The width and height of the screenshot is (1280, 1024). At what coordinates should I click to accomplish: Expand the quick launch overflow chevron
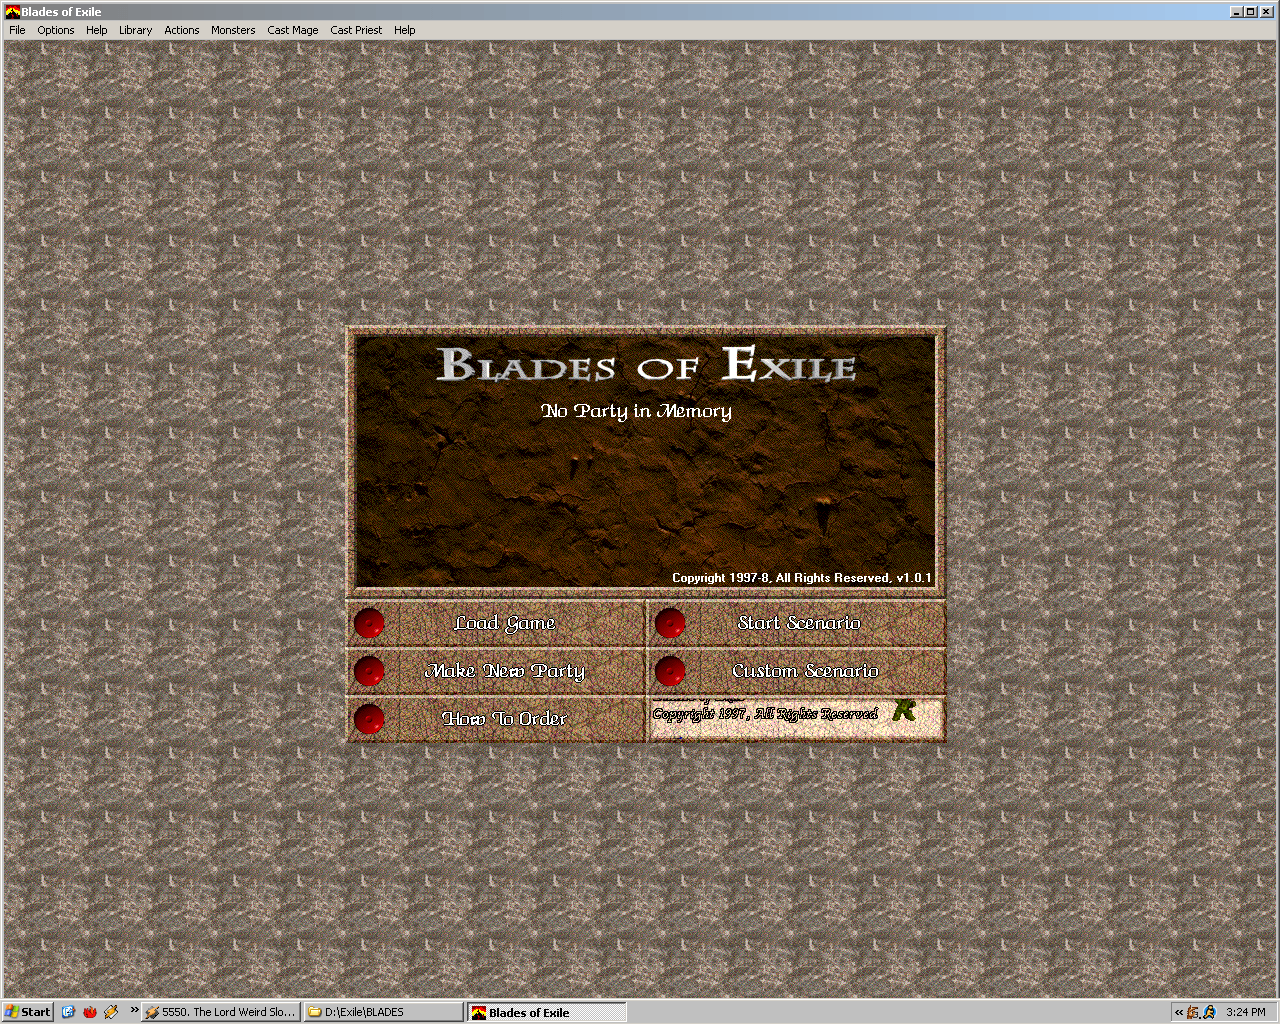[x=134, y=1010]
